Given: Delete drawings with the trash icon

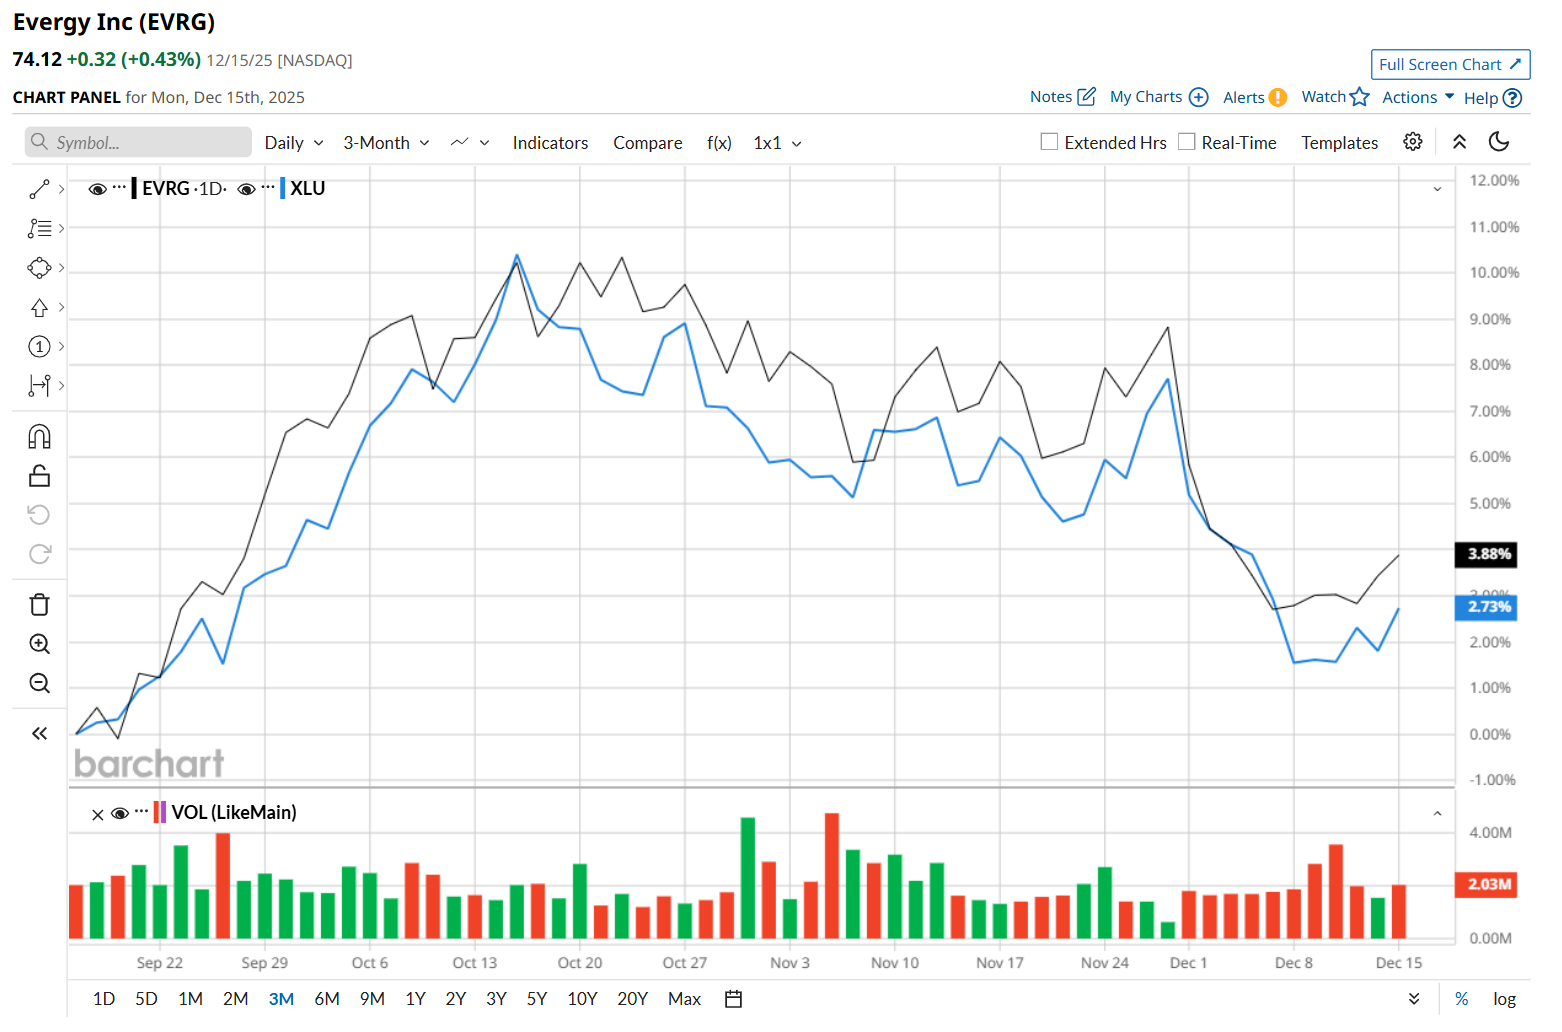Looking at the screenshot, I should click(x=39, y=604).
